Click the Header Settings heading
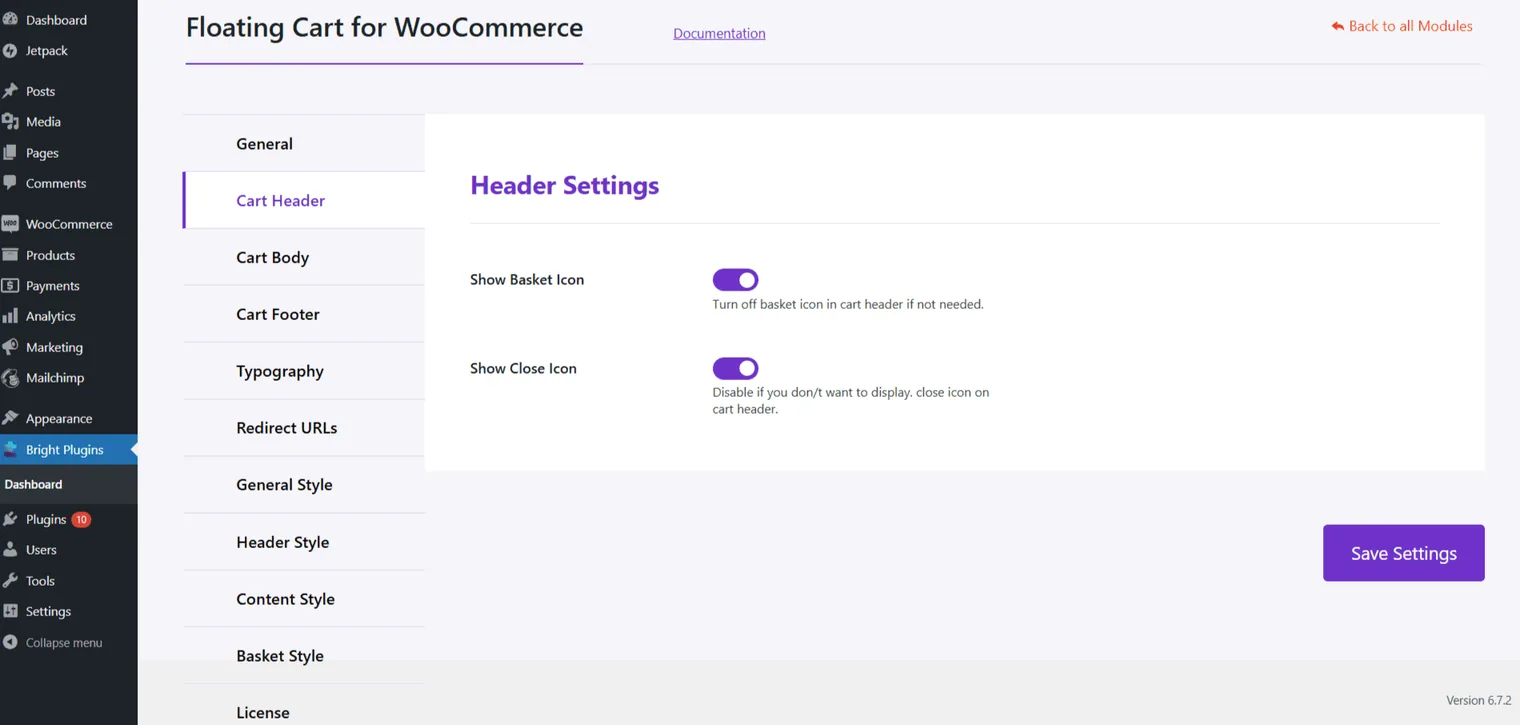Screen dimensions: 1520x725 click(565, 185)
